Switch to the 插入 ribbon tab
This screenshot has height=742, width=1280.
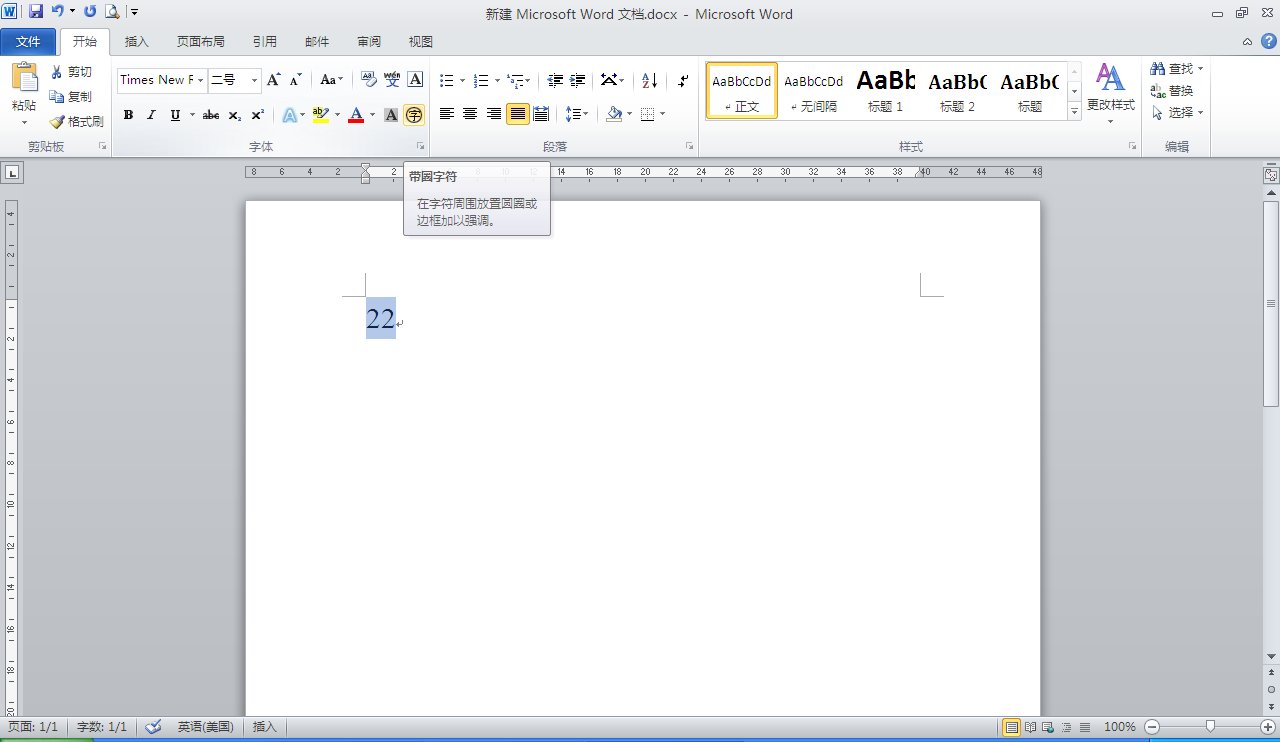point(136,42)
